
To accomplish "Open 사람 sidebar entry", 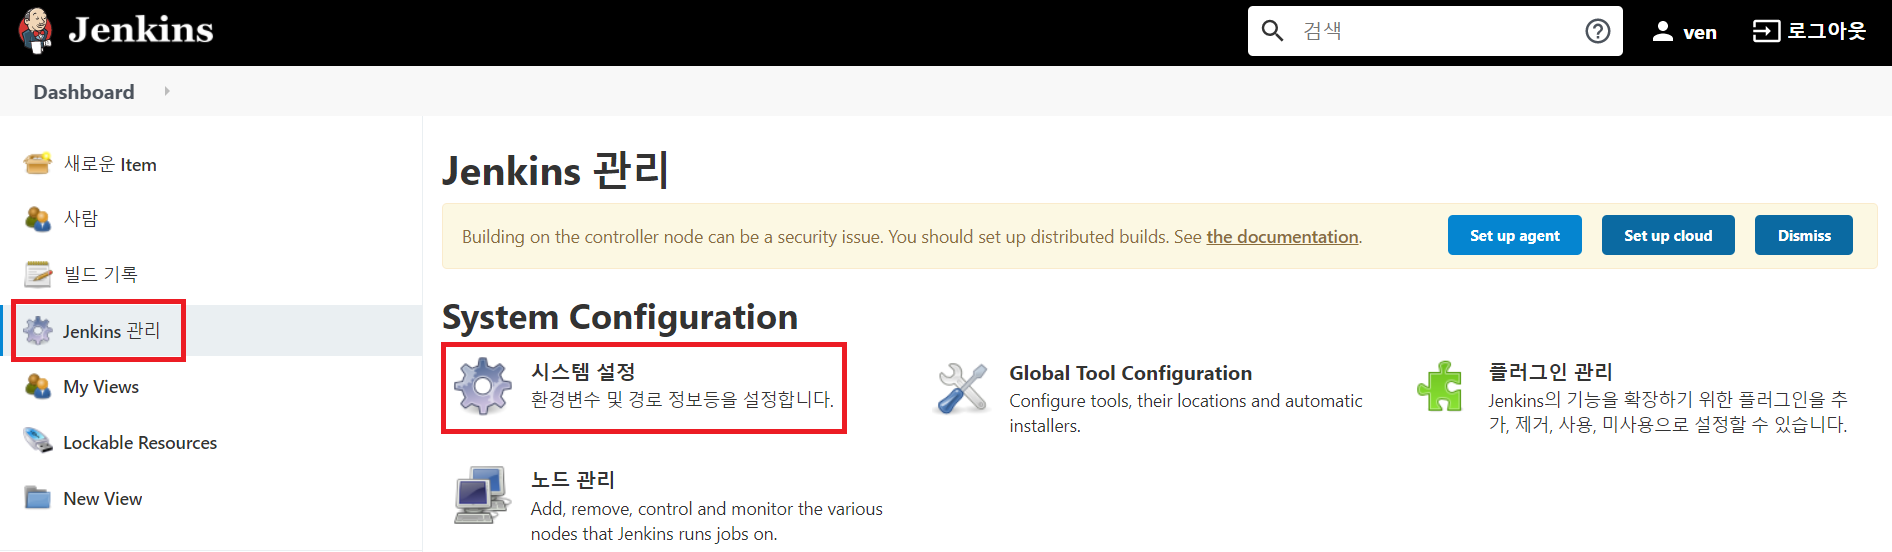I will 81,218.
